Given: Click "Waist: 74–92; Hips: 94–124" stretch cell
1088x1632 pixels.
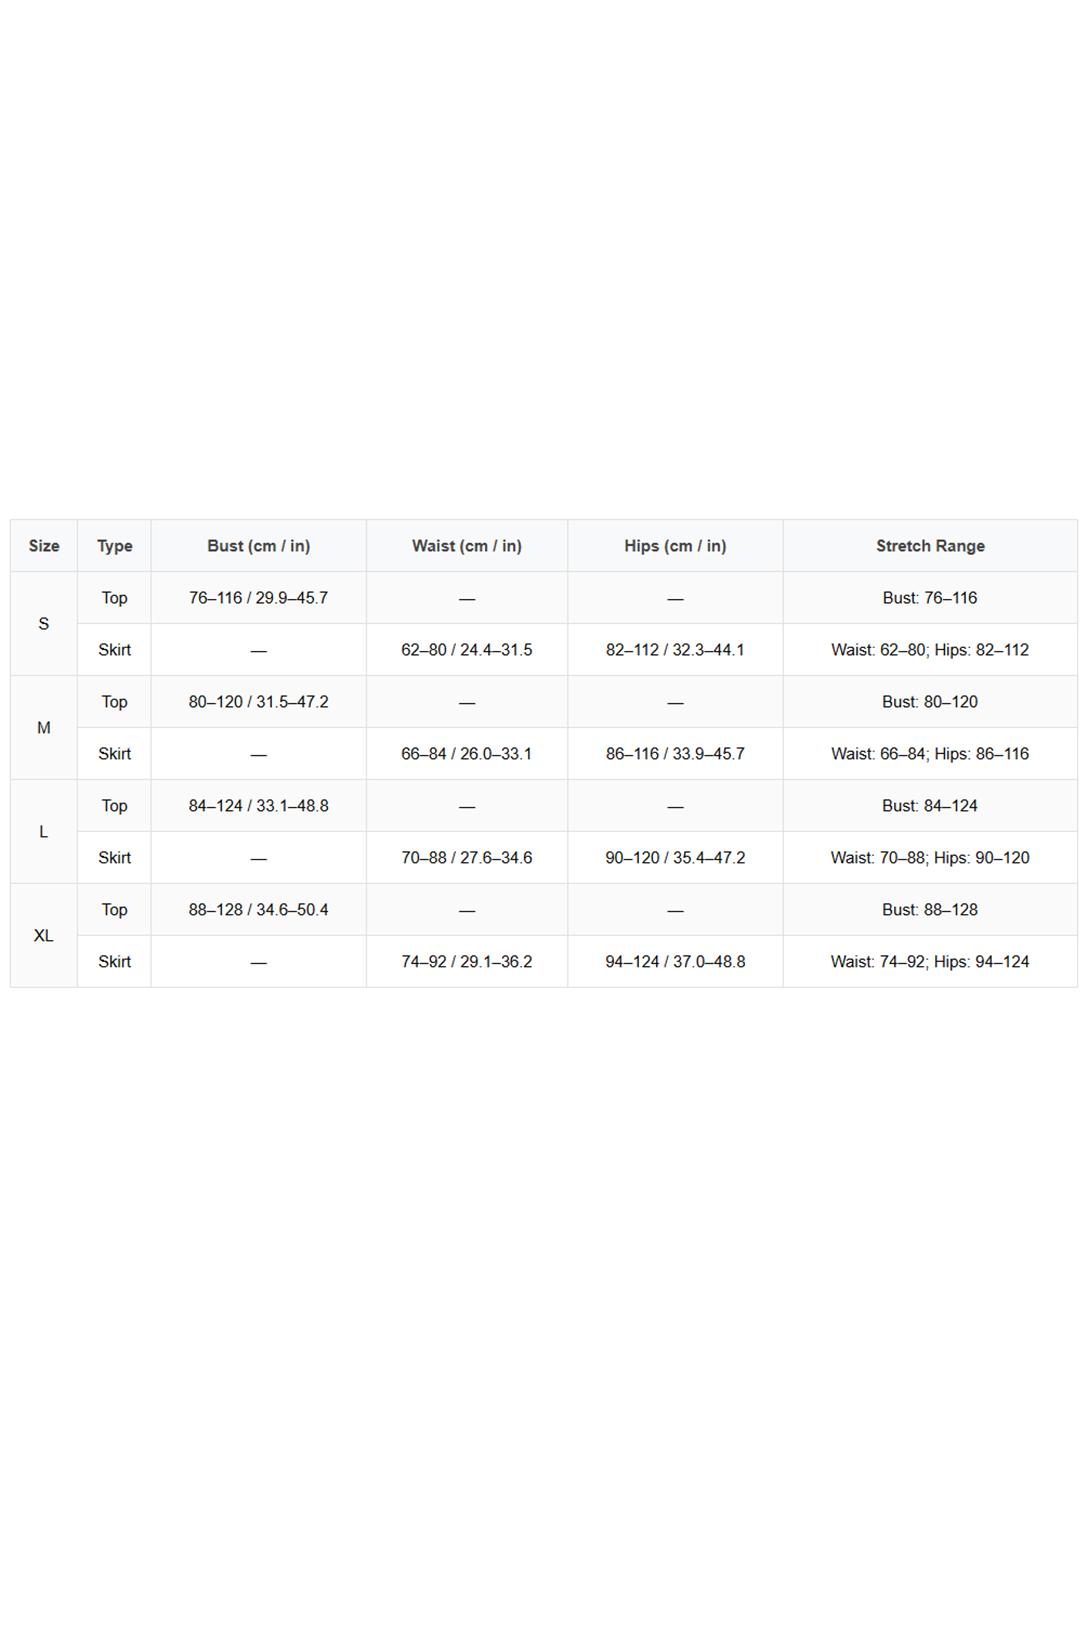Looking at the screenshot, I should click(930, 962).
